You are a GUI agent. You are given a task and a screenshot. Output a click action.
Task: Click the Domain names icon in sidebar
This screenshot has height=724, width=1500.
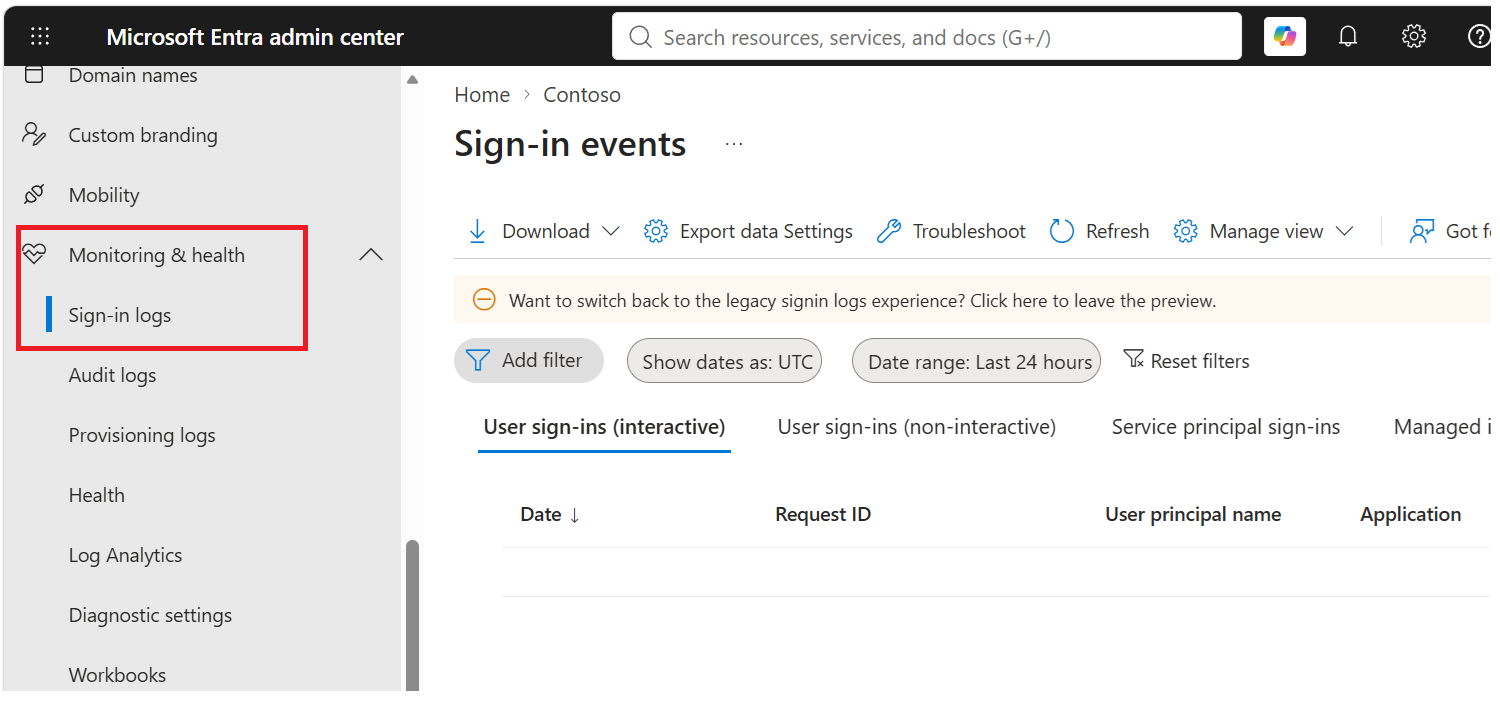point(34,75)
